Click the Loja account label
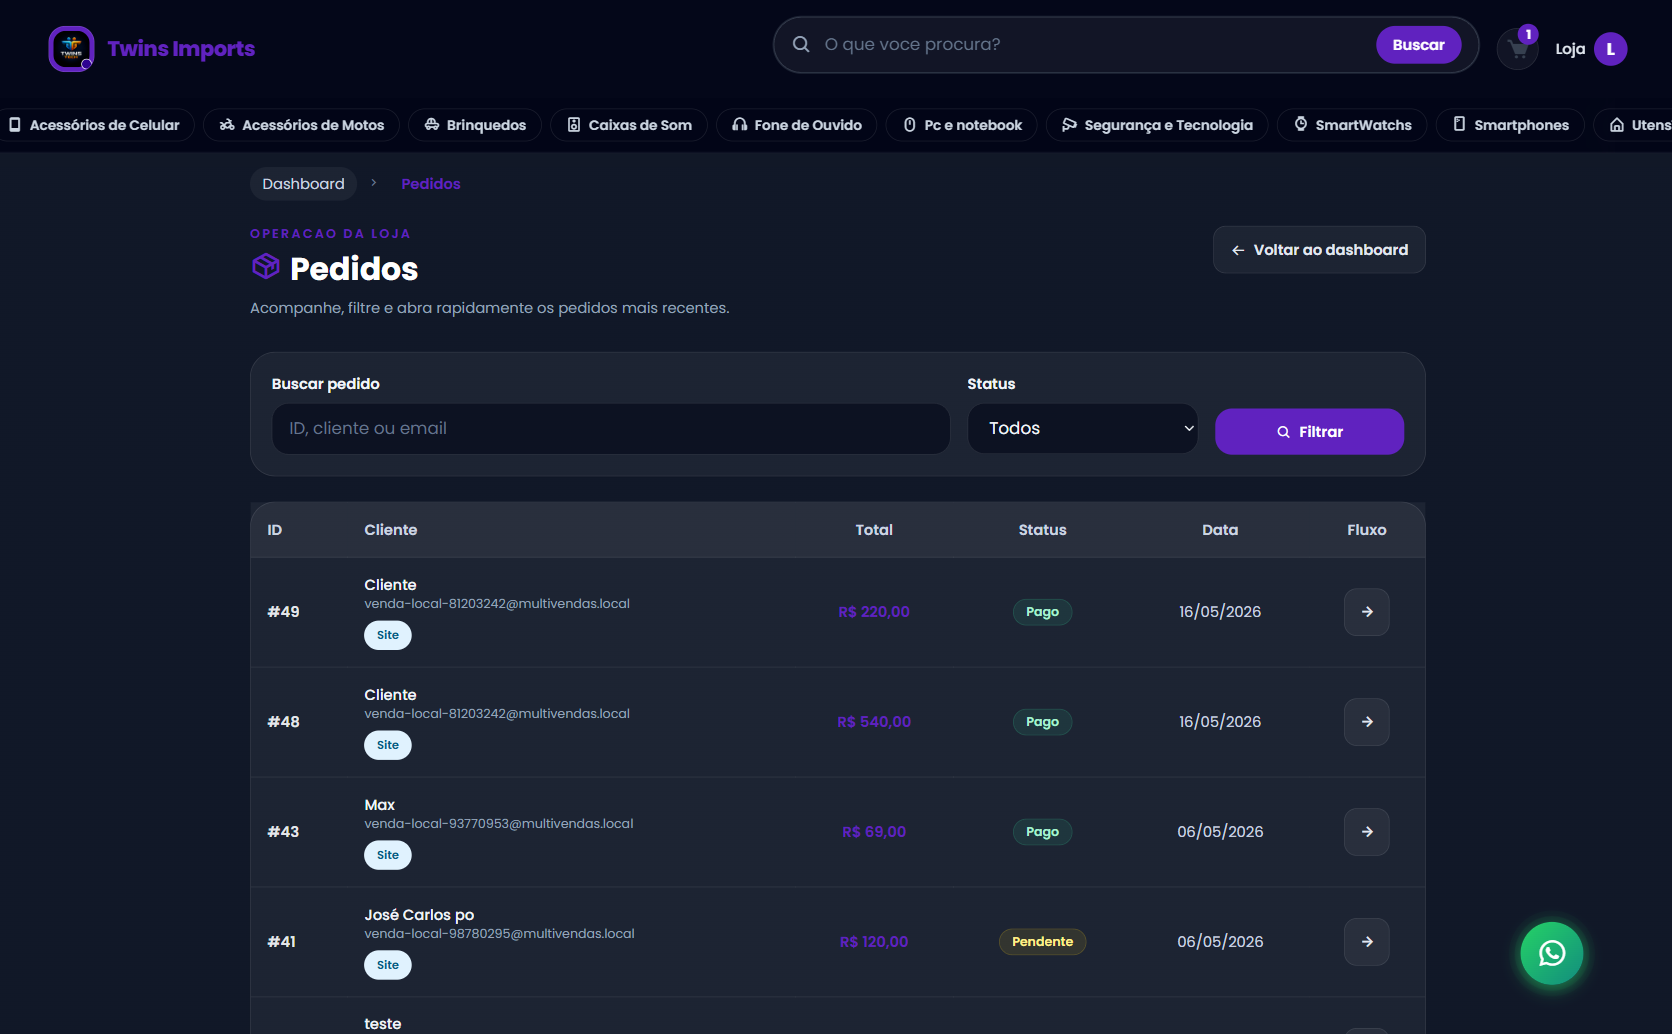Screen dimensions: 1672x1034 point(1570,49)
